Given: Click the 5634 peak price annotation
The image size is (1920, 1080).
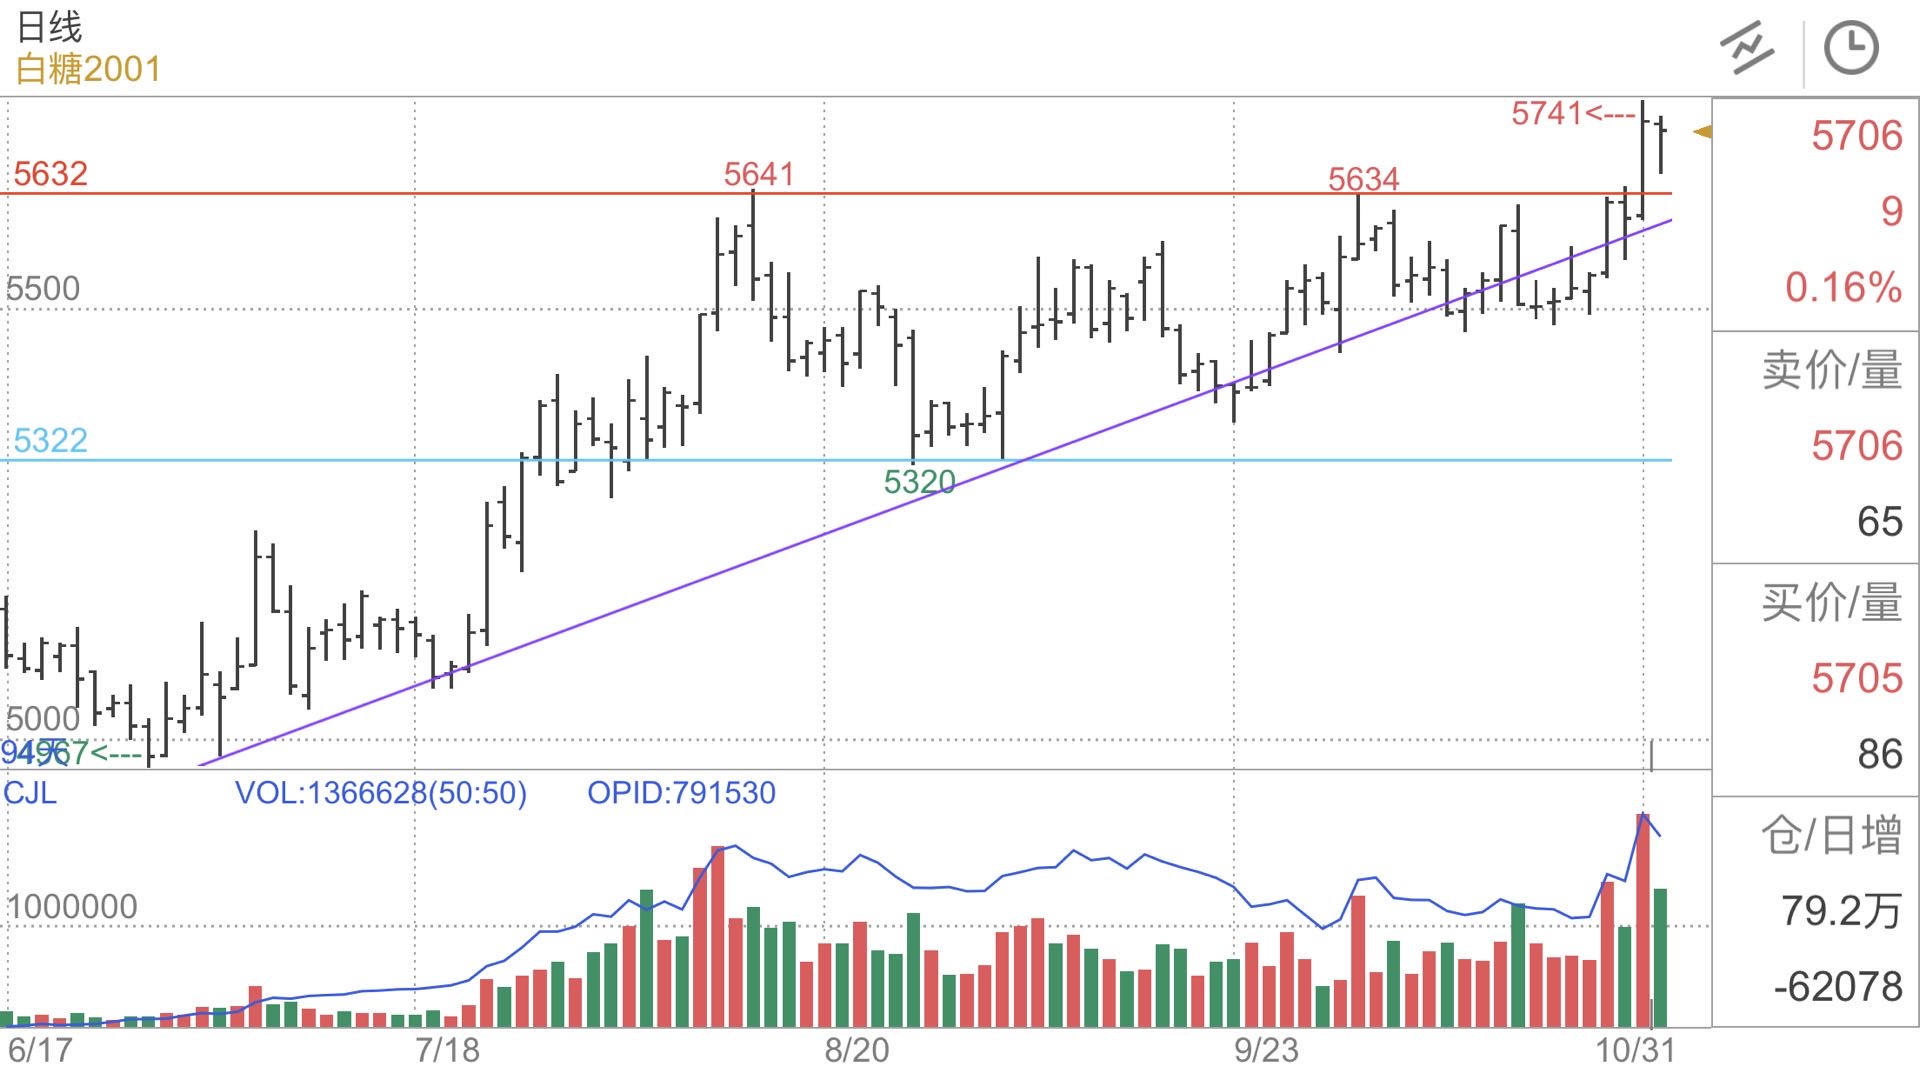Looking at the screenshot, I should [1363, 180].
